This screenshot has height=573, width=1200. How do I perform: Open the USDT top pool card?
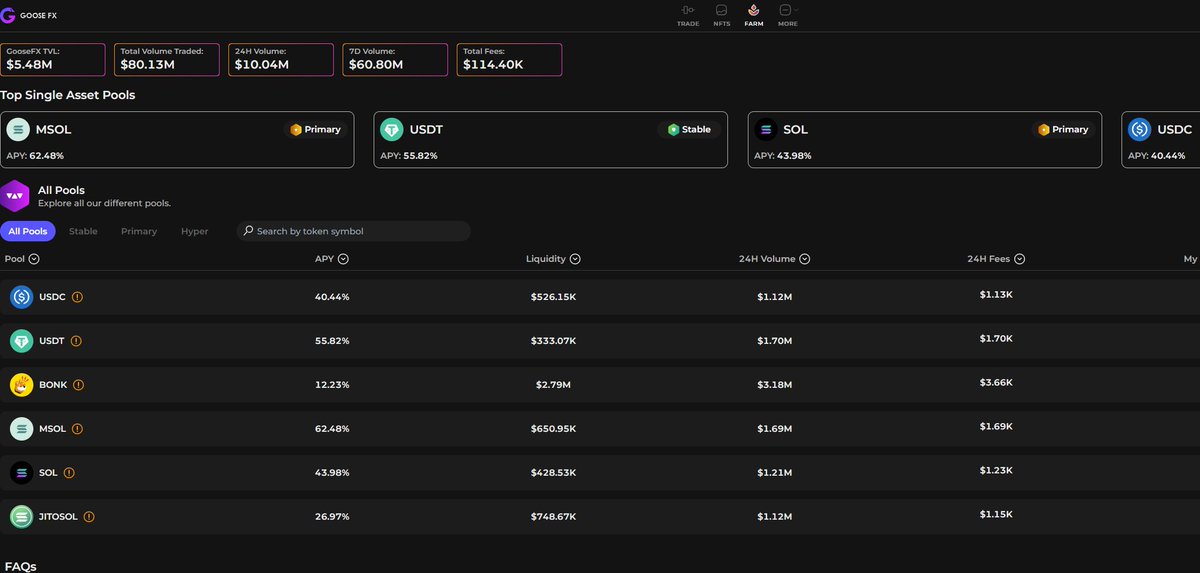[x=551, y=139]
